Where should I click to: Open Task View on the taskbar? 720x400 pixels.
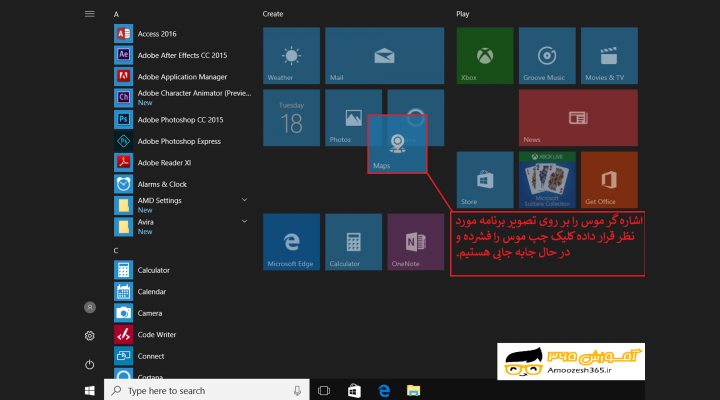(x=324, y=390)
